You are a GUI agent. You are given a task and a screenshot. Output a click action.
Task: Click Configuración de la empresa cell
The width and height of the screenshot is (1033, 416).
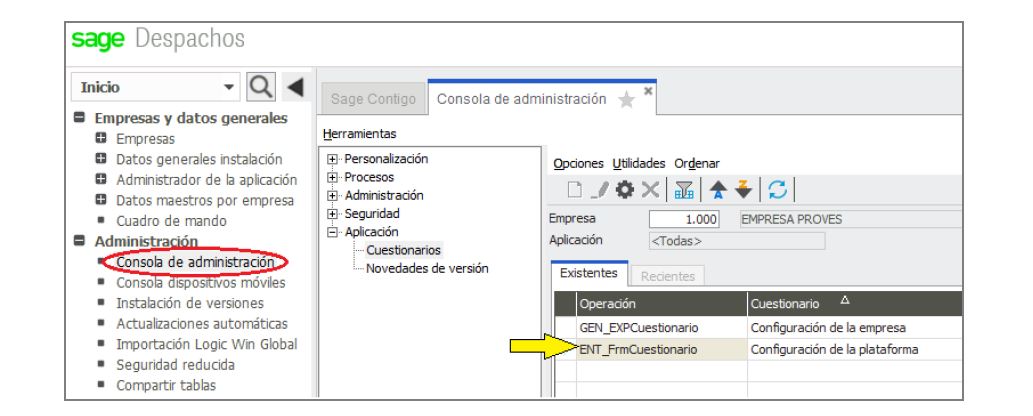[x=854, y=328]
